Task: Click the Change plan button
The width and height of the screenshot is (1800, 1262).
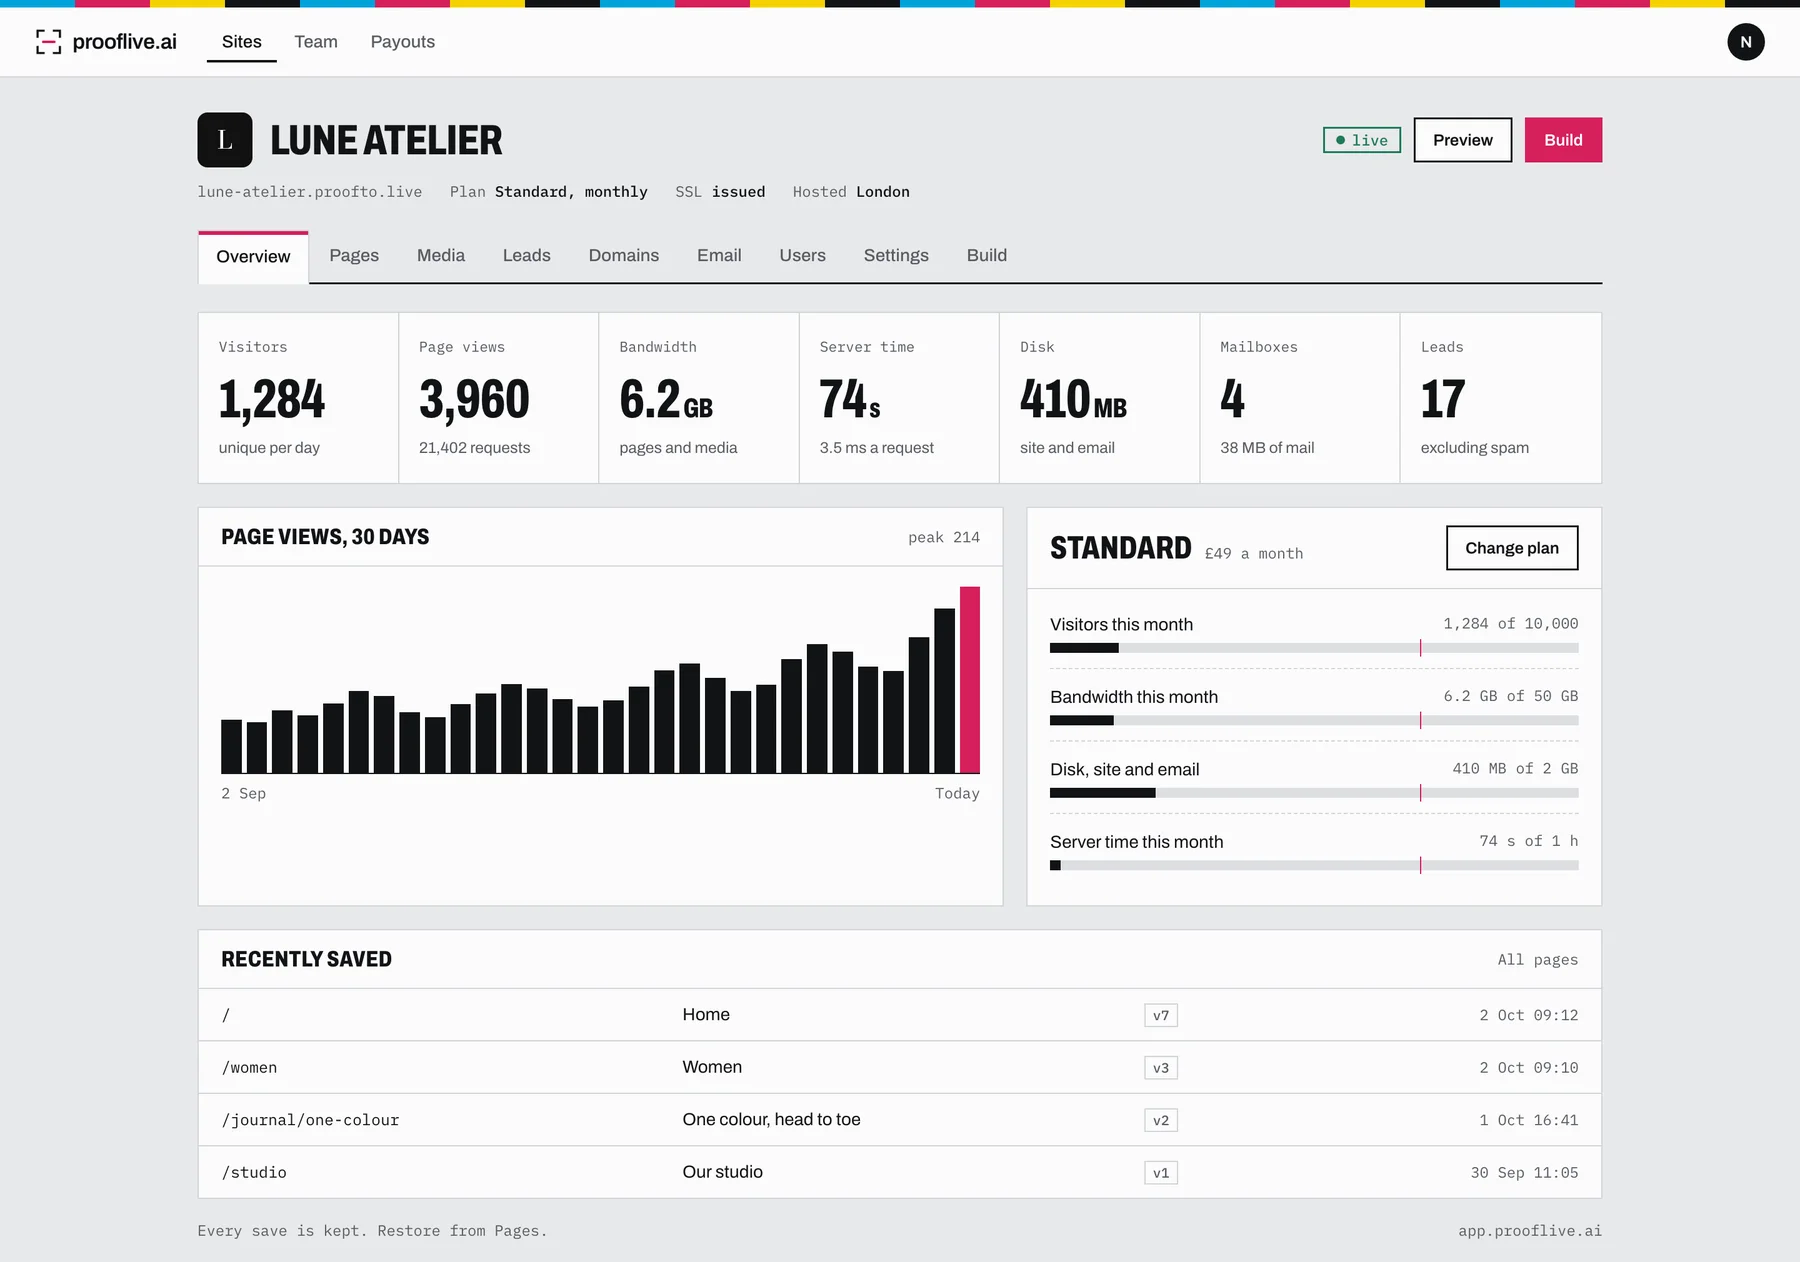Action: (x=1512, y=548)
